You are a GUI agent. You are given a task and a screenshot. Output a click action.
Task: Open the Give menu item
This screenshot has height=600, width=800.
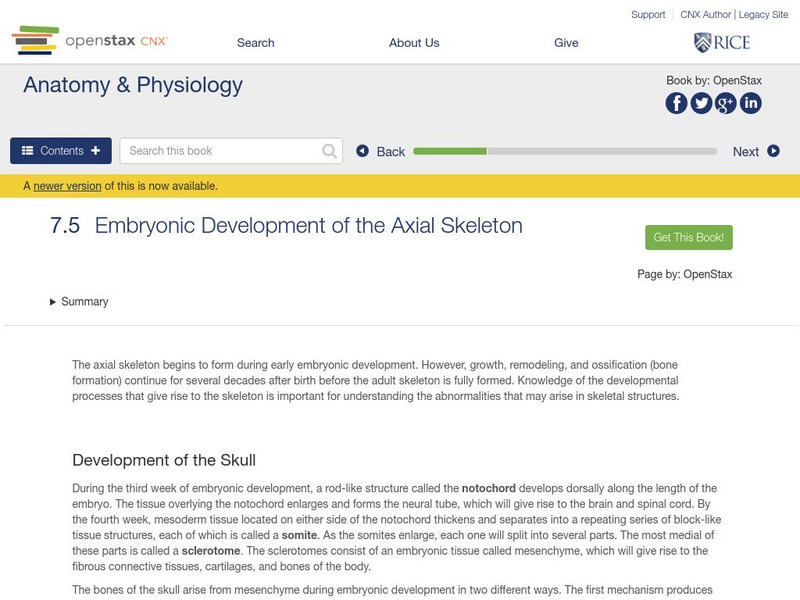tap(566, 43)
